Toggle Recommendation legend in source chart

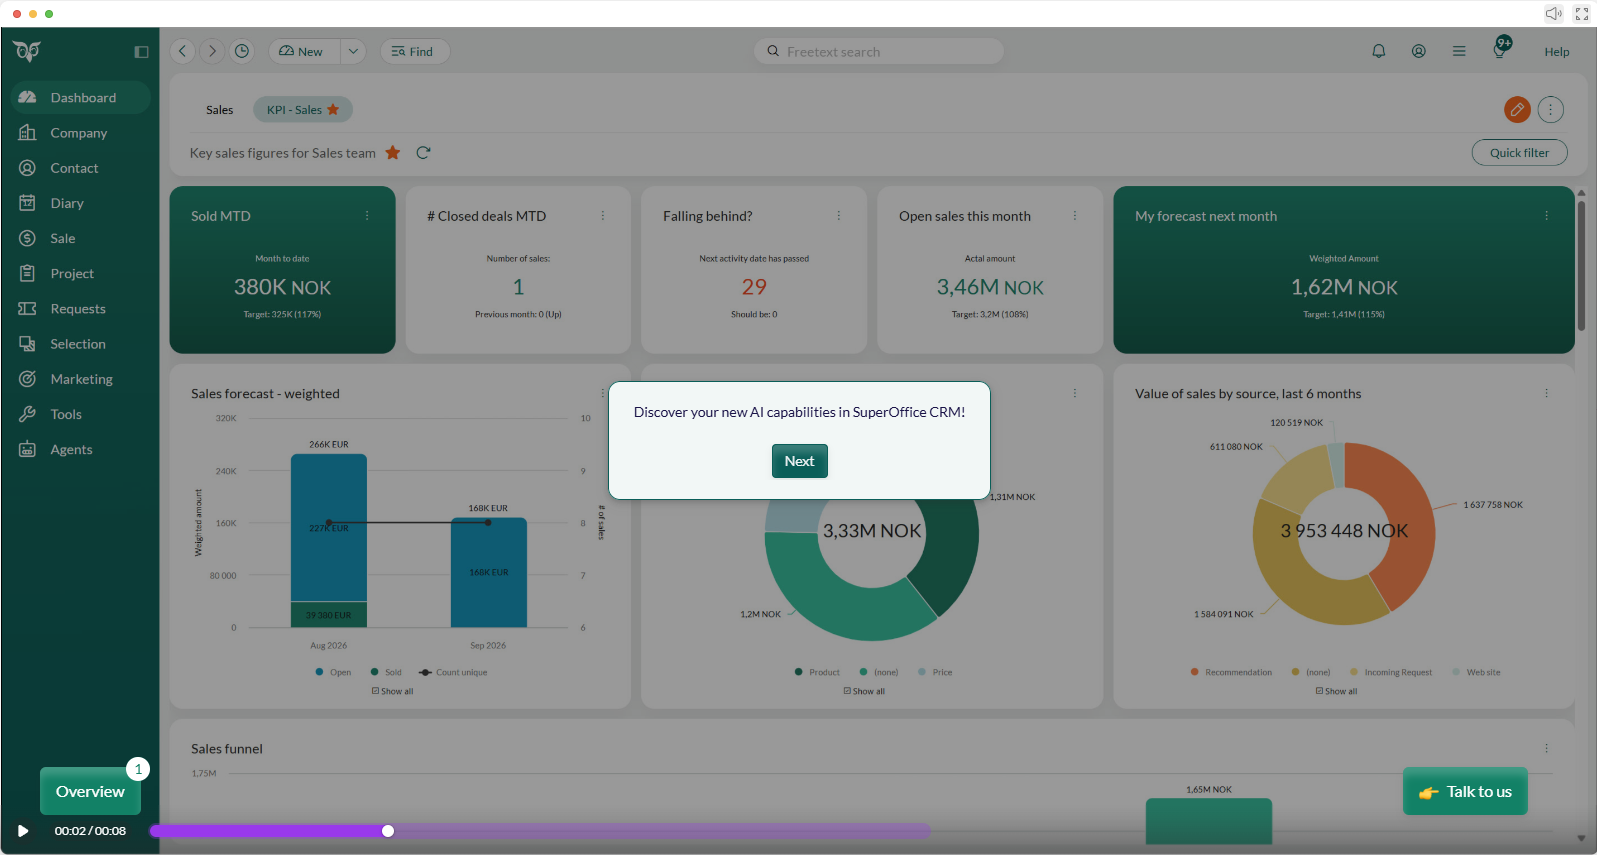click(1231, 672)
